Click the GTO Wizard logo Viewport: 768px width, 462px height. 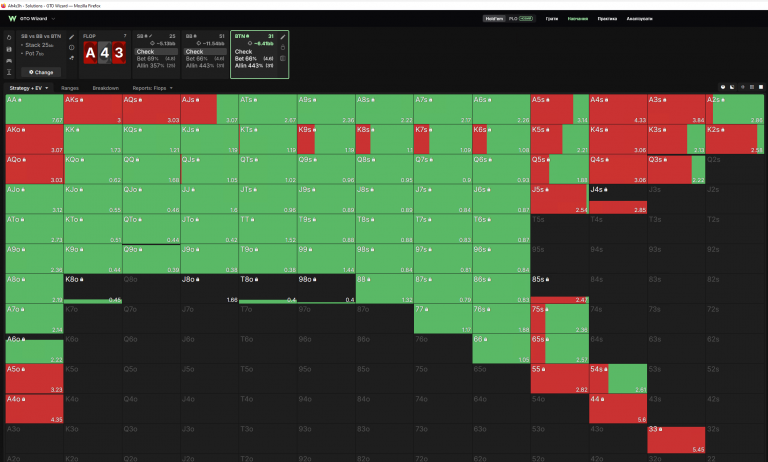pos(12,19)
